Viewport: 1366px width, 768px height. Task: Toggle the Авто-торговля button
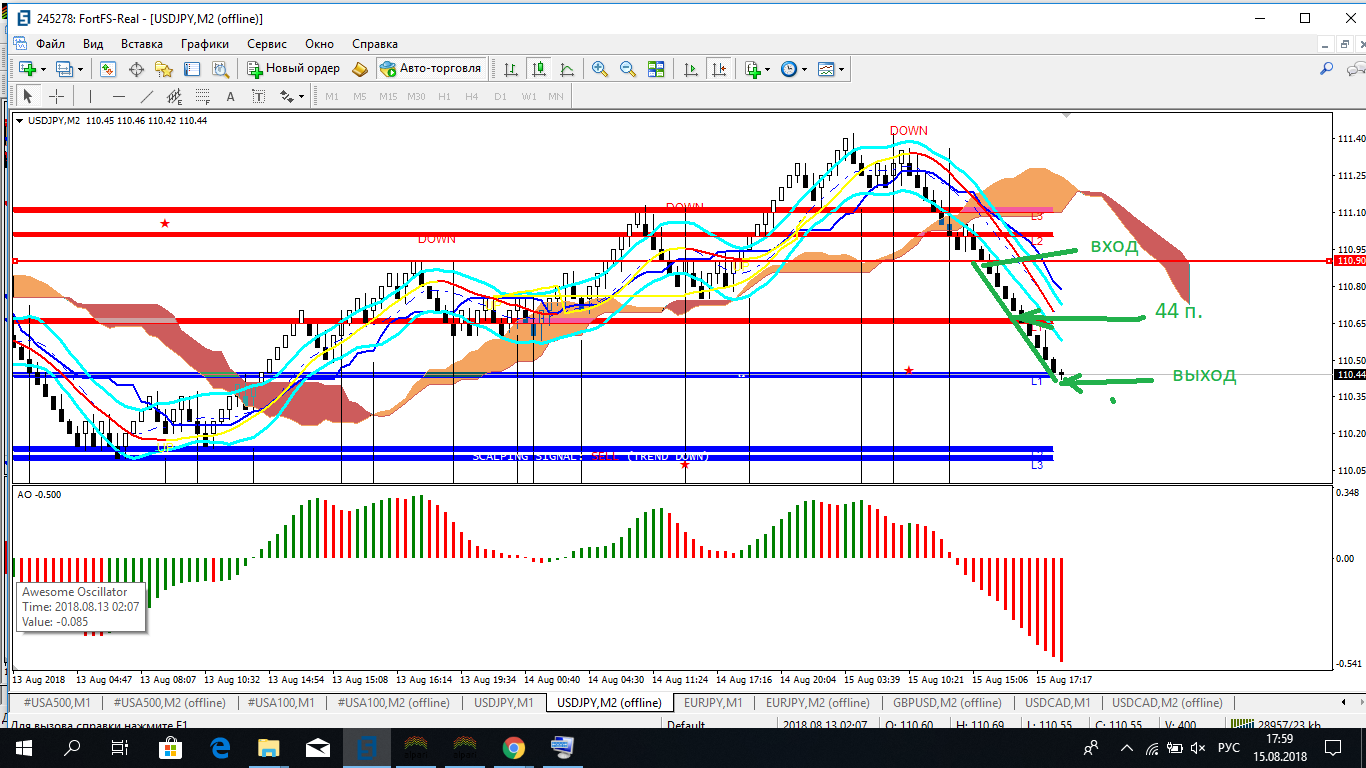coord(431,69)
